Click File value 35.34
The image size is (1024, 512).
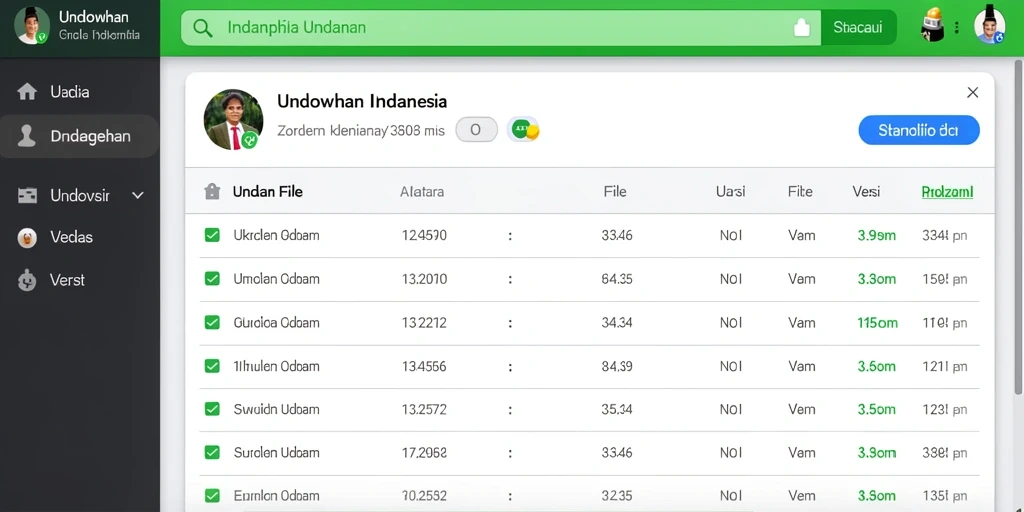[x=616, y=409]
